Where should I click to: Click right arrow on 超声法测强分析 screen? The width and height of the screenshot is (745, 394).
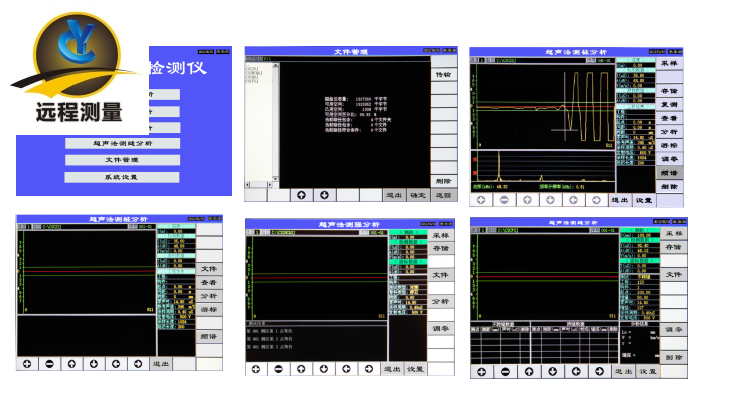coord(369,369)
